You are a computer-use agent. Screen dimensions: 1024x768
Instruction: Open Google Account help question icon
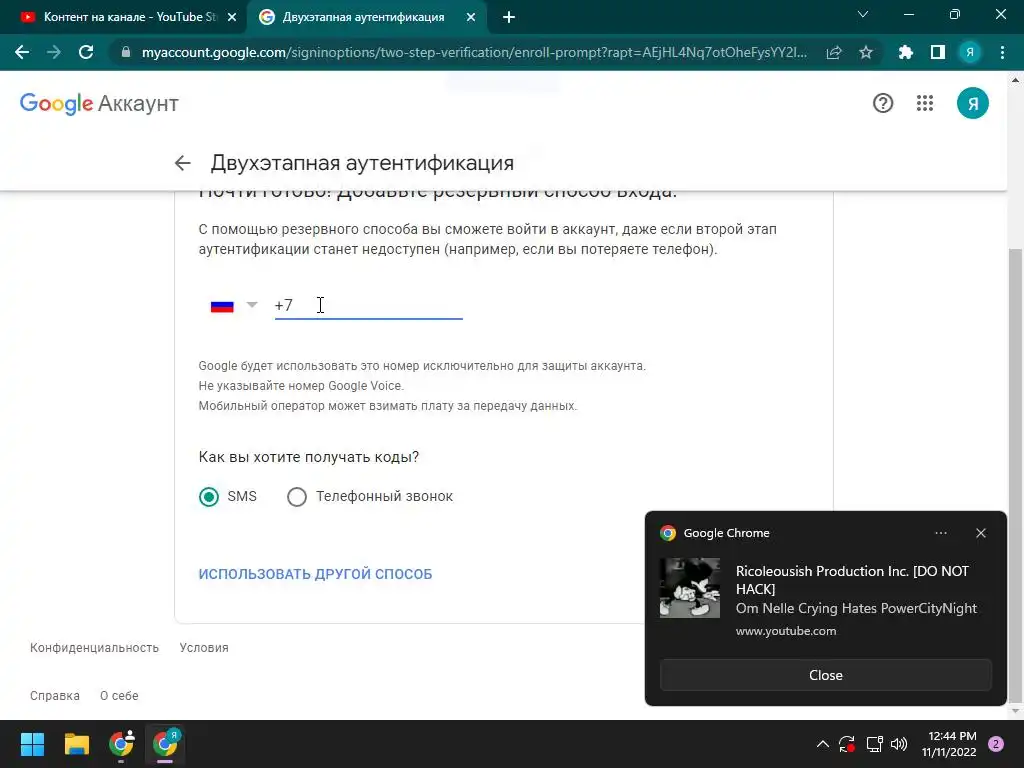coord(883,103)
